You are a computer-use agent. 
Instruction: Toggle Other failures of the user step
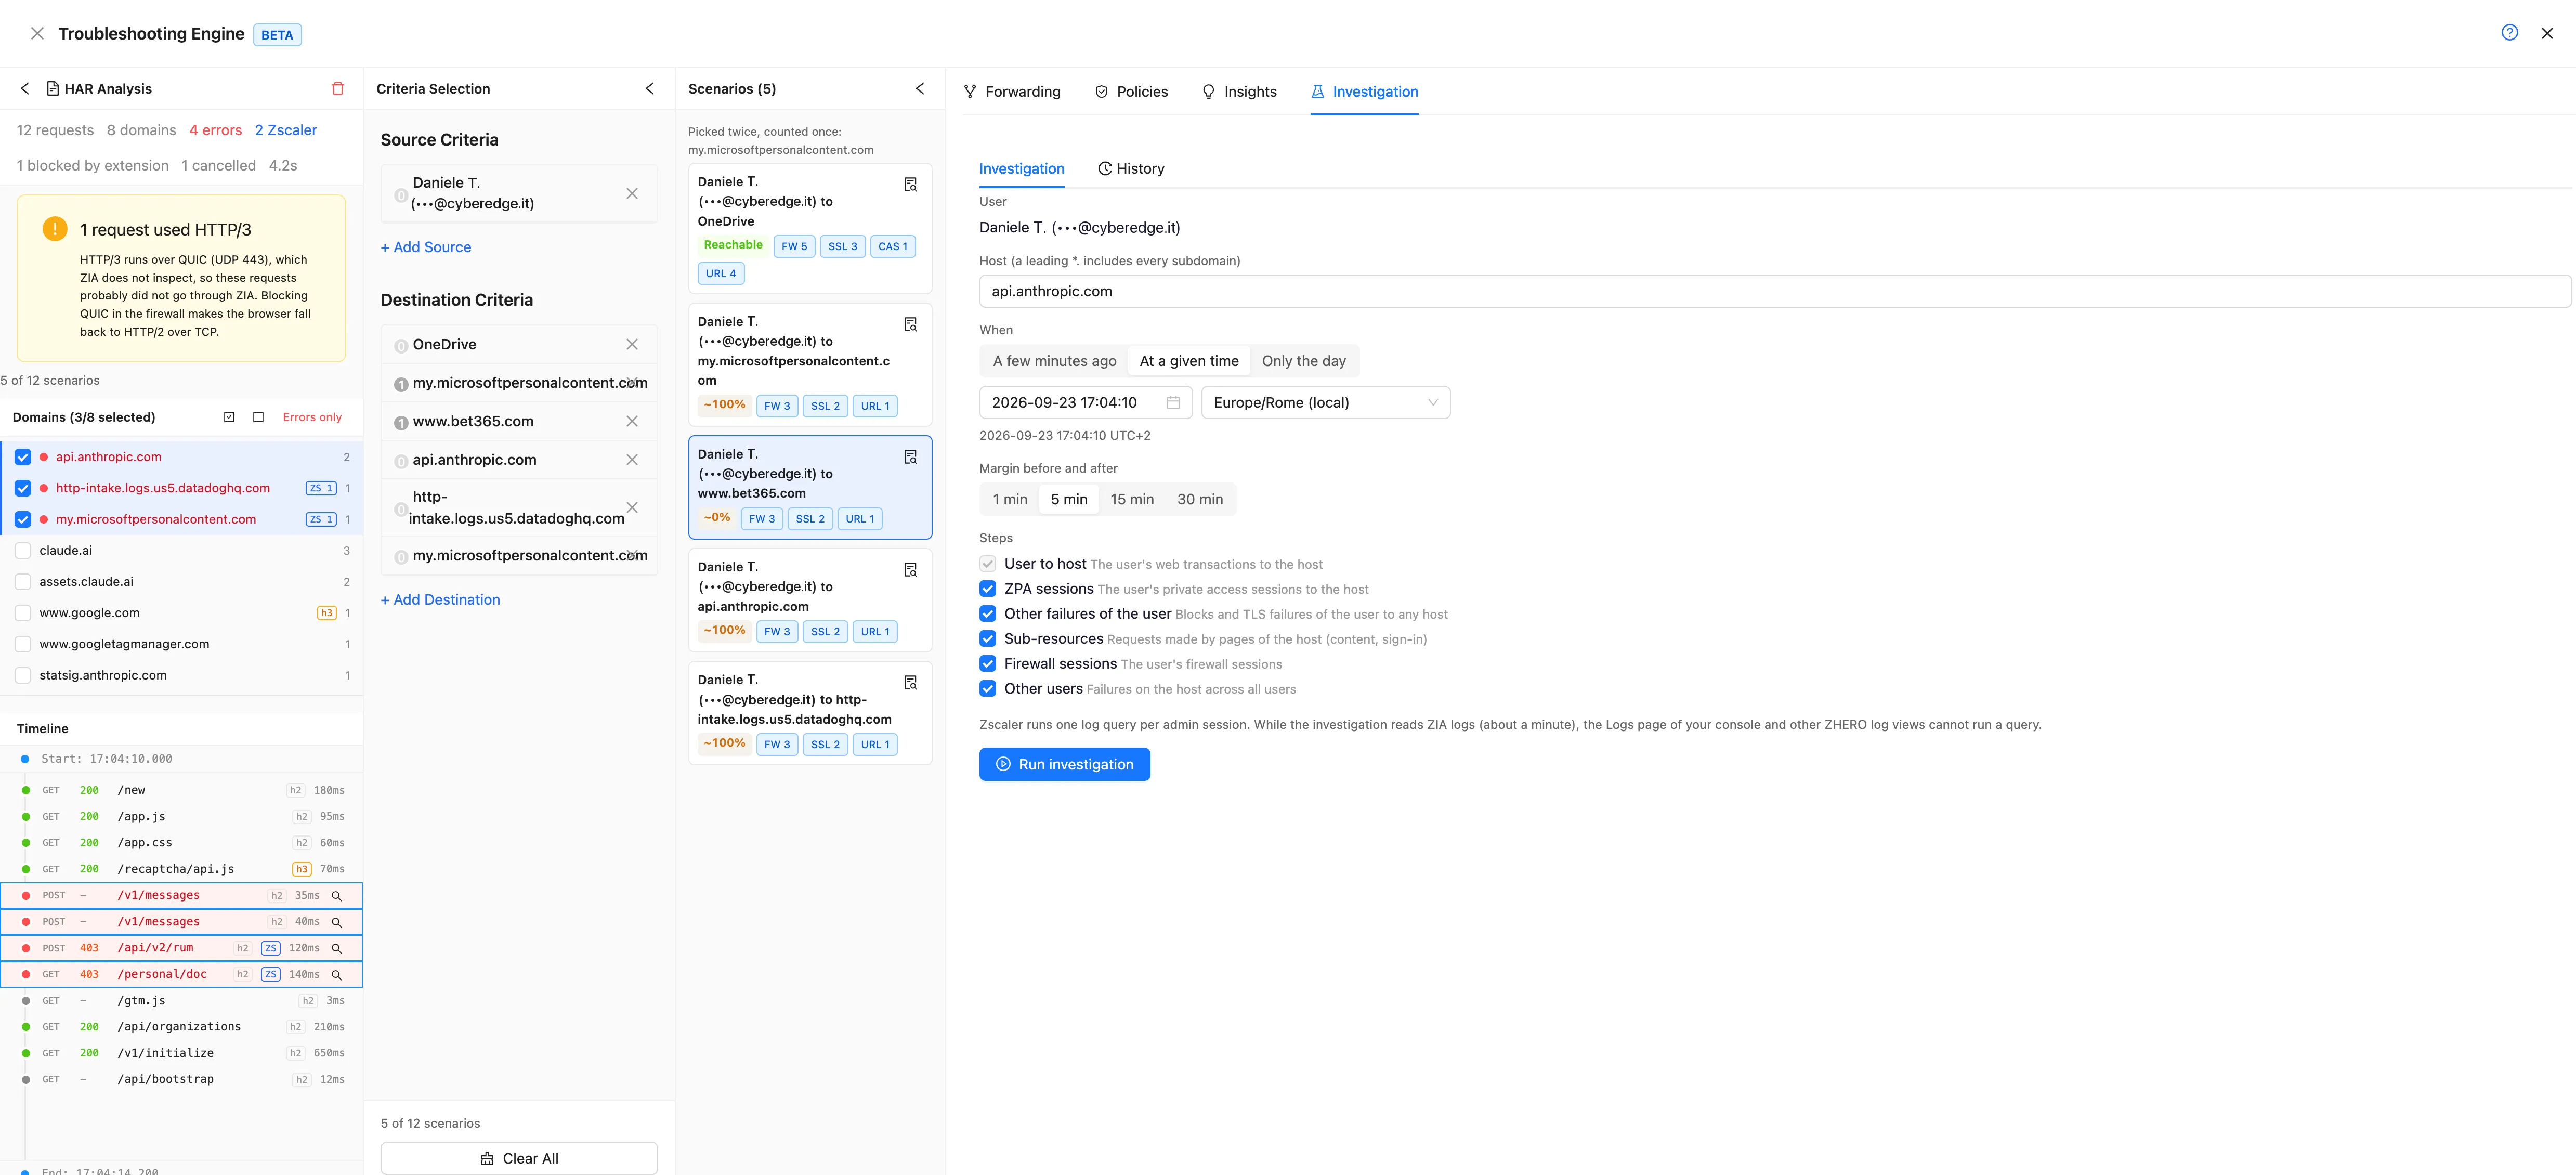point(988,614)
